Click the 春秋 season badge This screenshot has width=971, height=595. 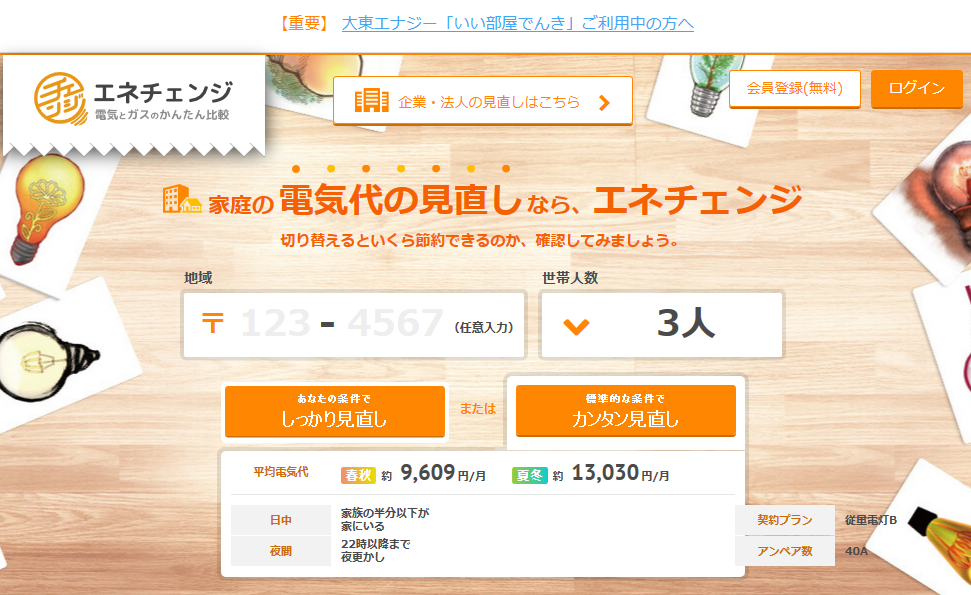tap(358, 475)
